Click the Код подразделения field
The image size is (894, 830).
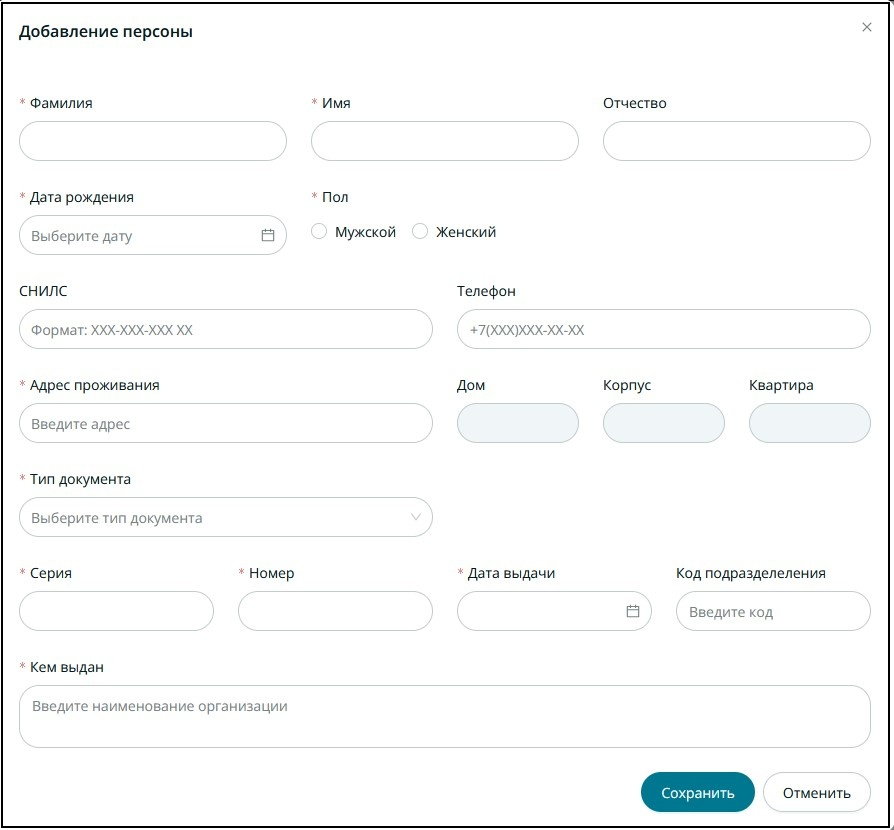(x=773, y=611)
